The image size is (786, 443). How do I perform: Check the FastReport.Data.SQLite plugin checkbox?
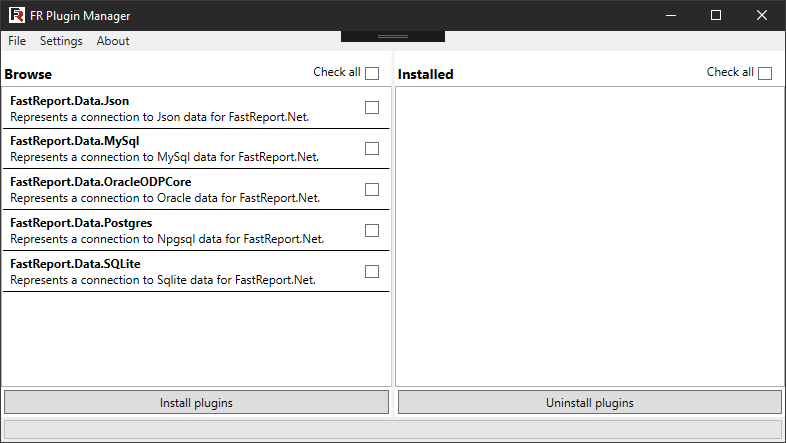tap(372, 272)
